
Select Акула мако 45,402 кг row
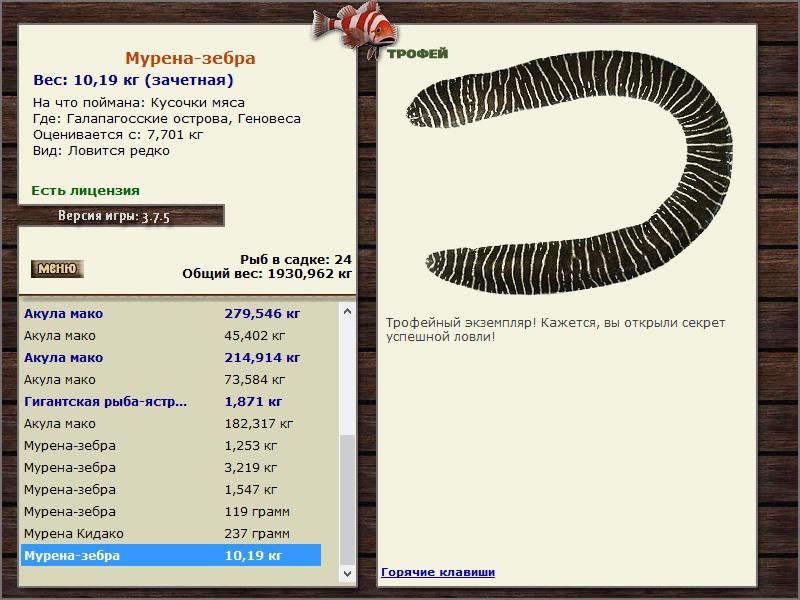coord(171,336)
